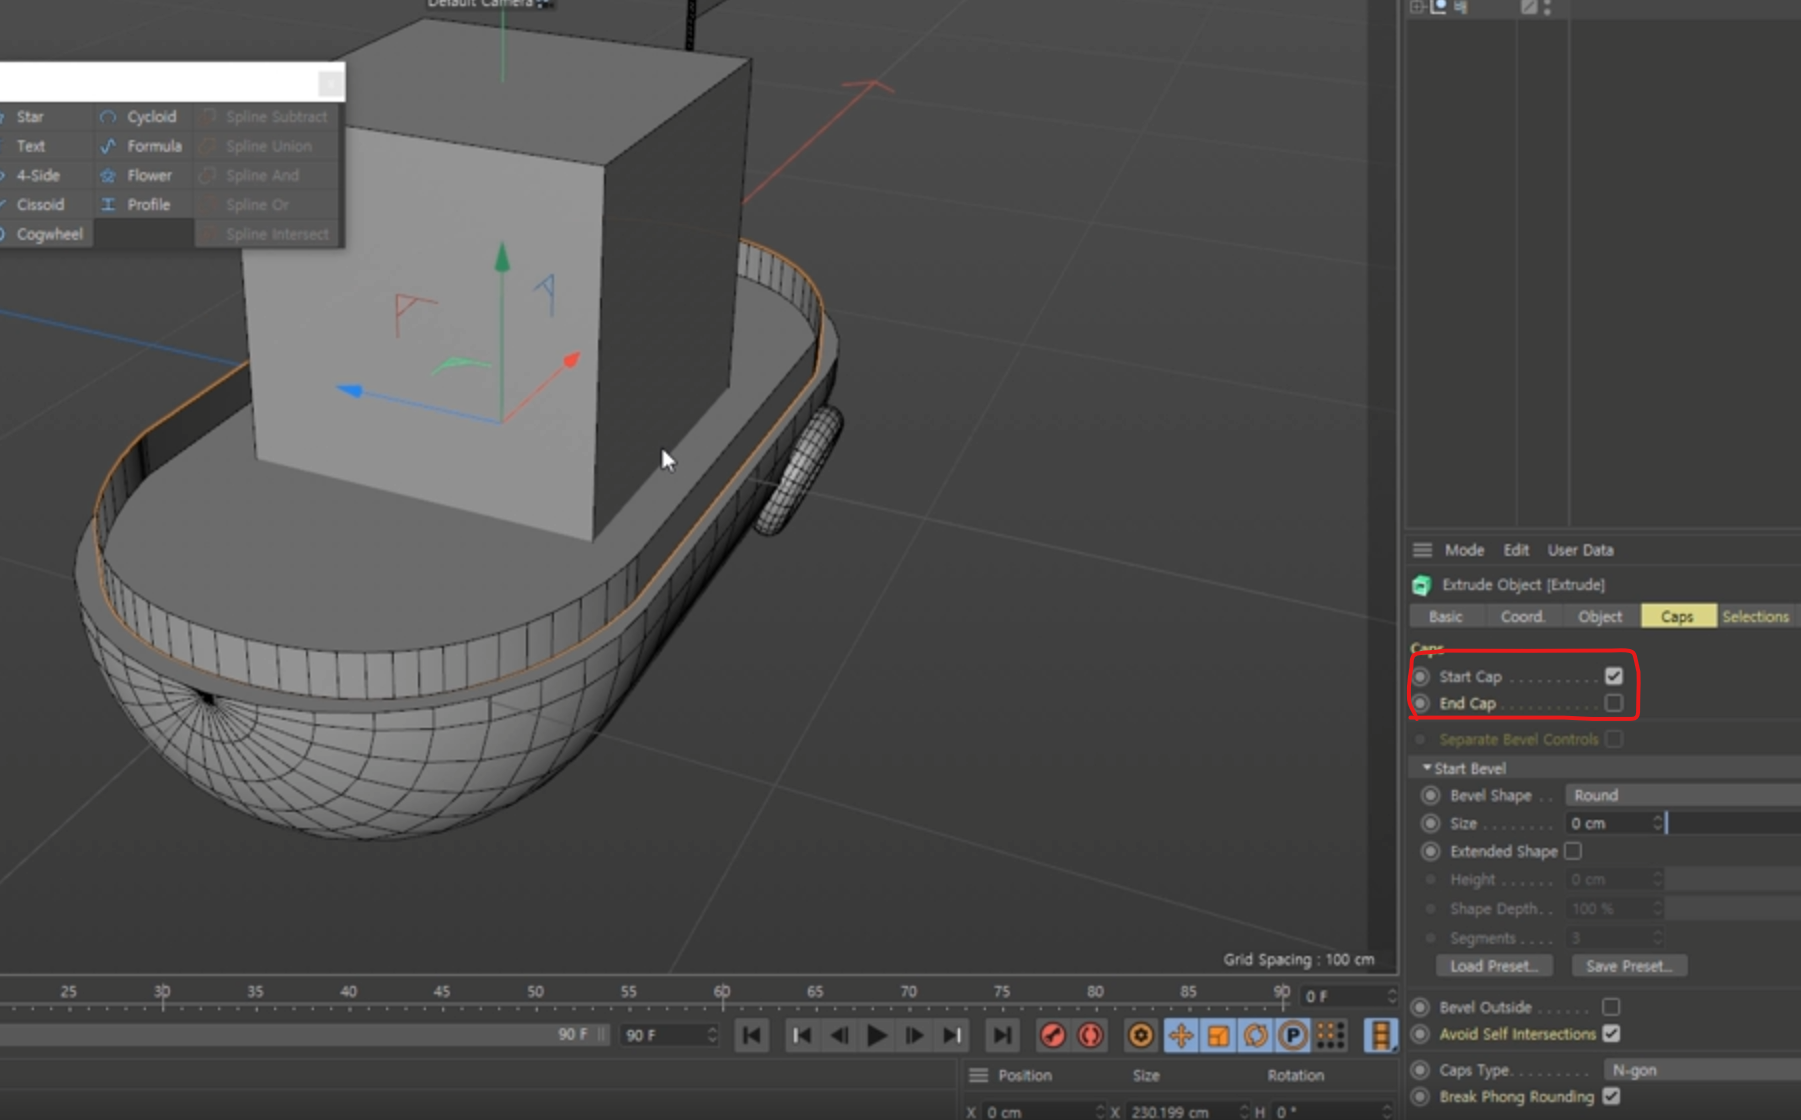1801x1120 pixels.
Task: Go to end of animation
Action: tap(1001, 1036)
